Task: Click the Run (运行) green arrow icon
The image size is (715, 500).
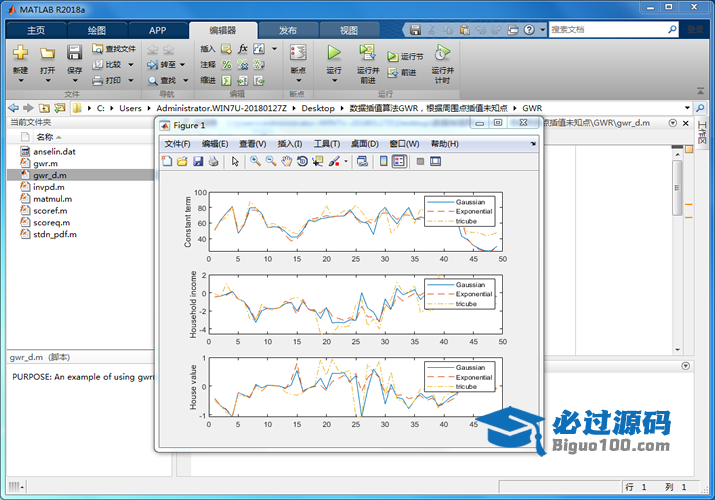Action: (x=334, y=53)
